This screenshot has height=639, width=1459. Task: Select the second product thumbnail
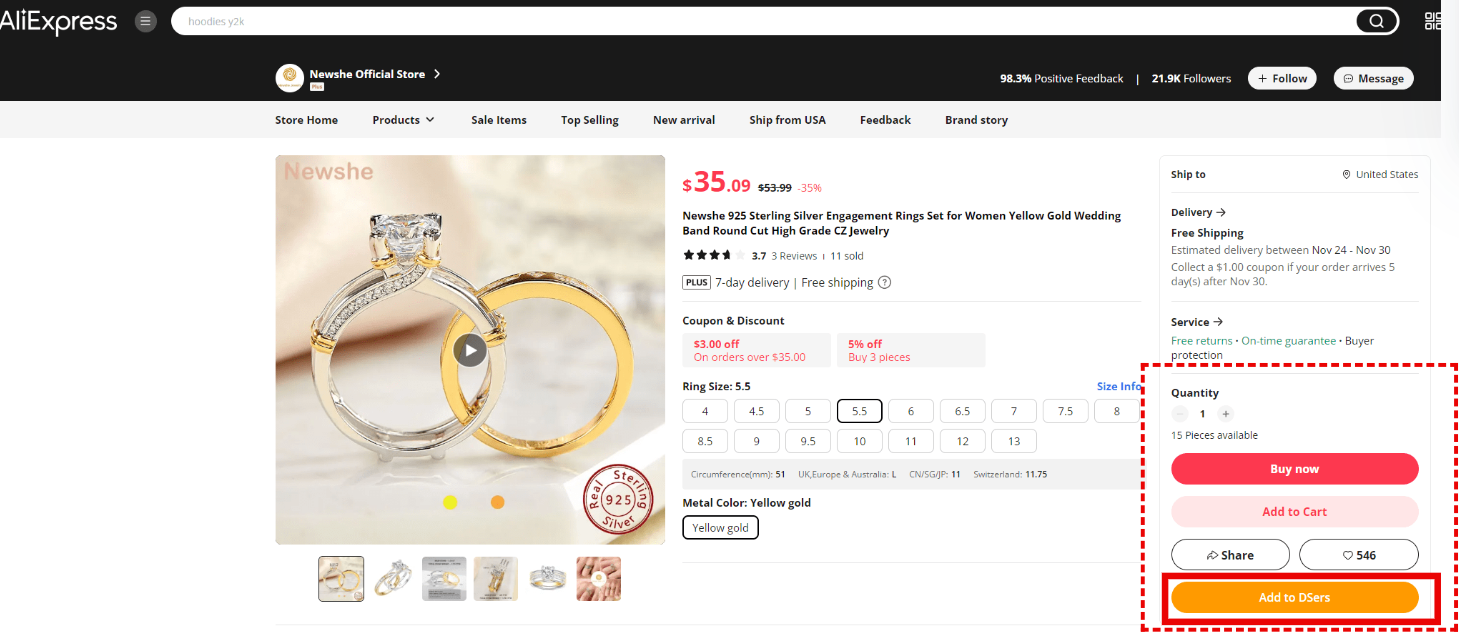(393, 579)
